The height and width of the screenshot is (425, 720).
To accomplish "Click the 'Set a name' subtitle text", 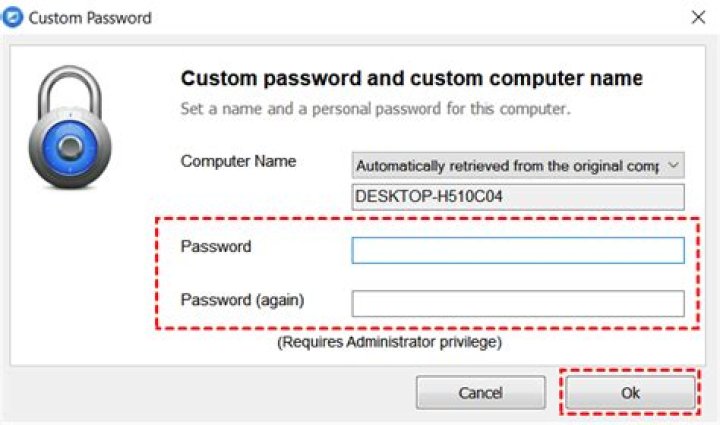I will [375, 108].
